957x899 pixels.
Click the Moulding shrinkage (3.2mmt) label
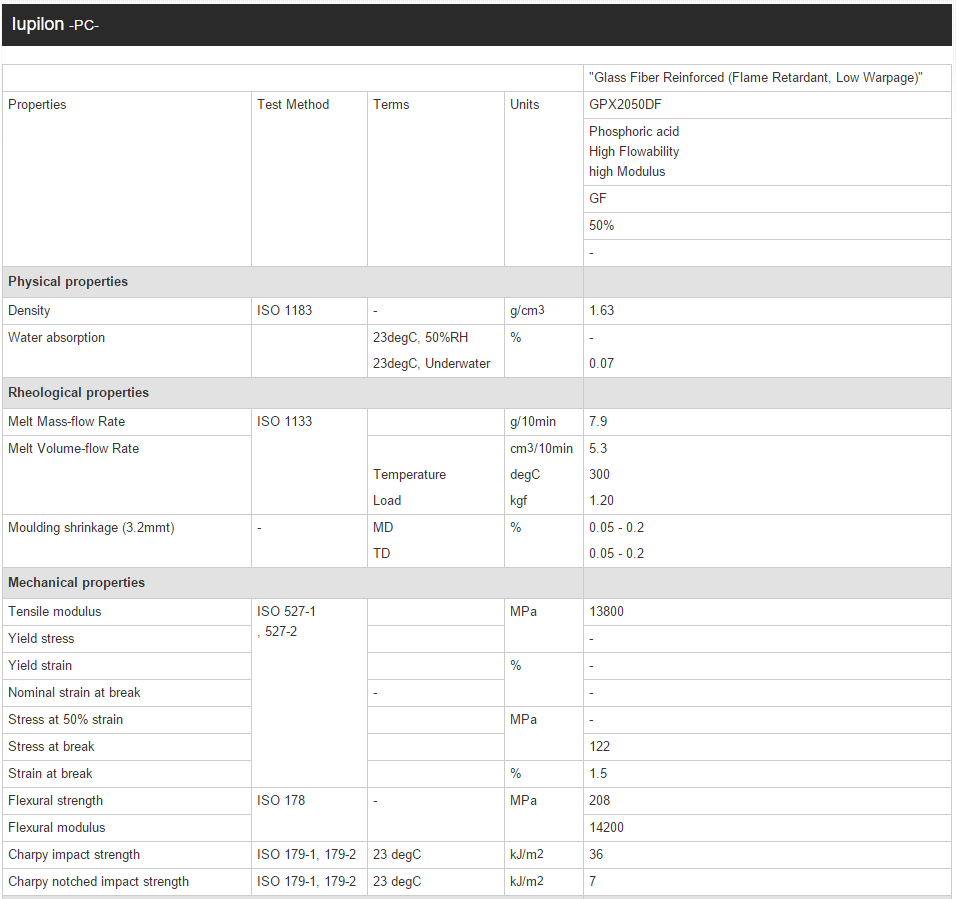(x=91, y=527)
